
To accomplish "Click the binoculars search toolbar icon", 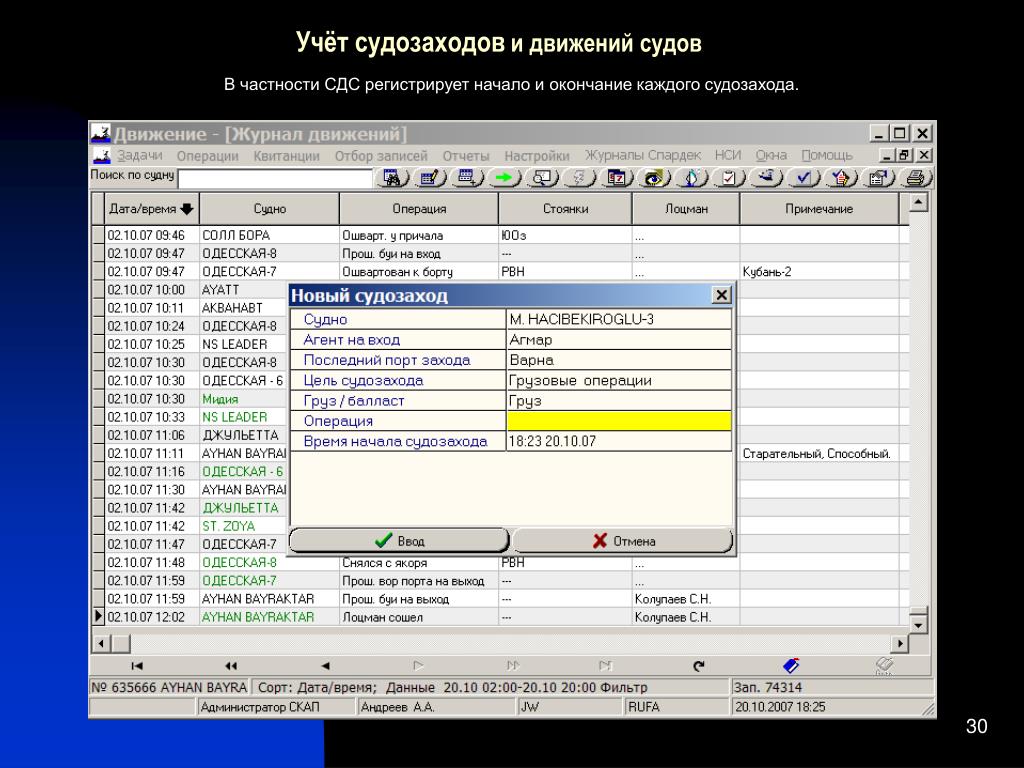I will pos(391,178).
